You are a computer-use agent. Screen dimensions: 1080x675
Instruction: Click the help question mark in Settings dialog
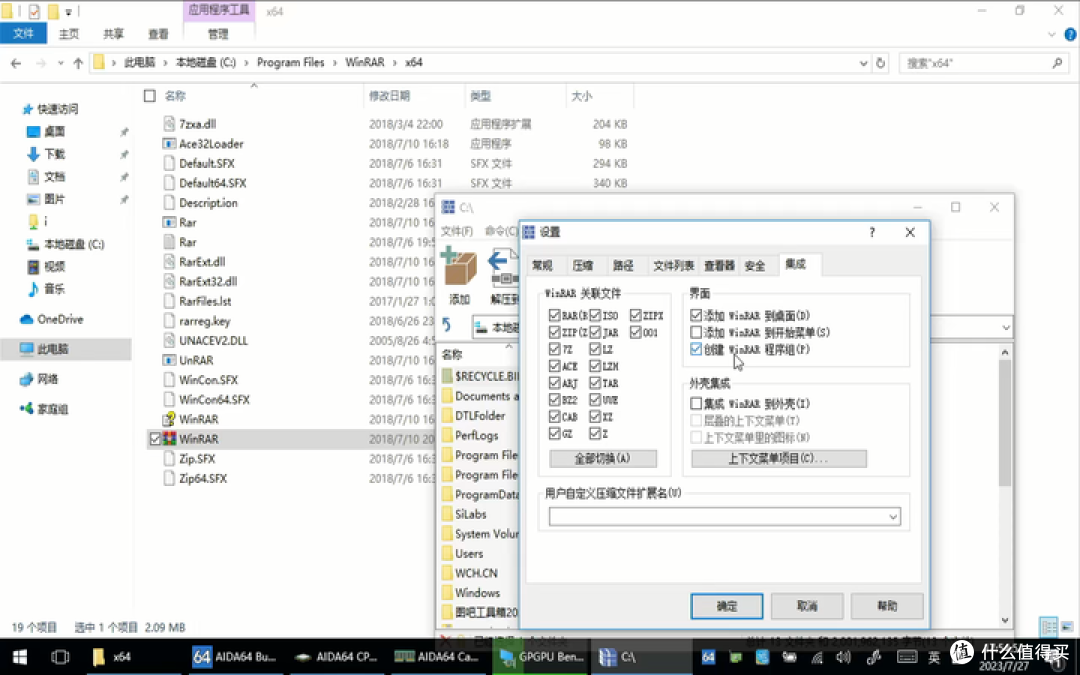click(872, 232)
